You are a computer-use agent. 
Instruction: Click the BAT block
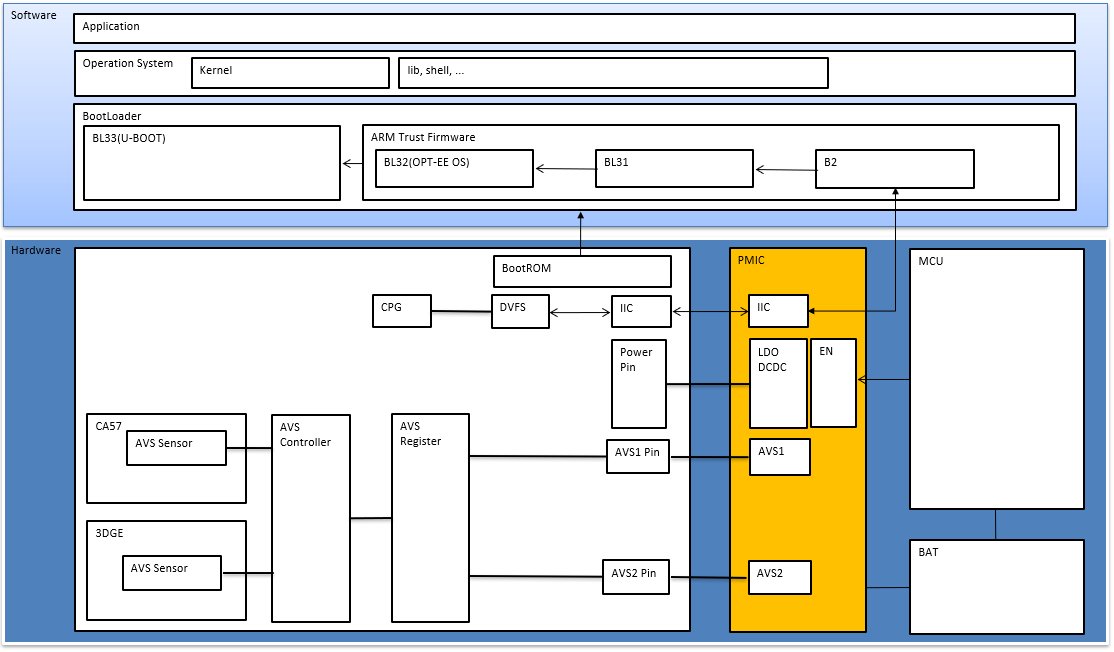pyautogui.click(x=997, y=587)
